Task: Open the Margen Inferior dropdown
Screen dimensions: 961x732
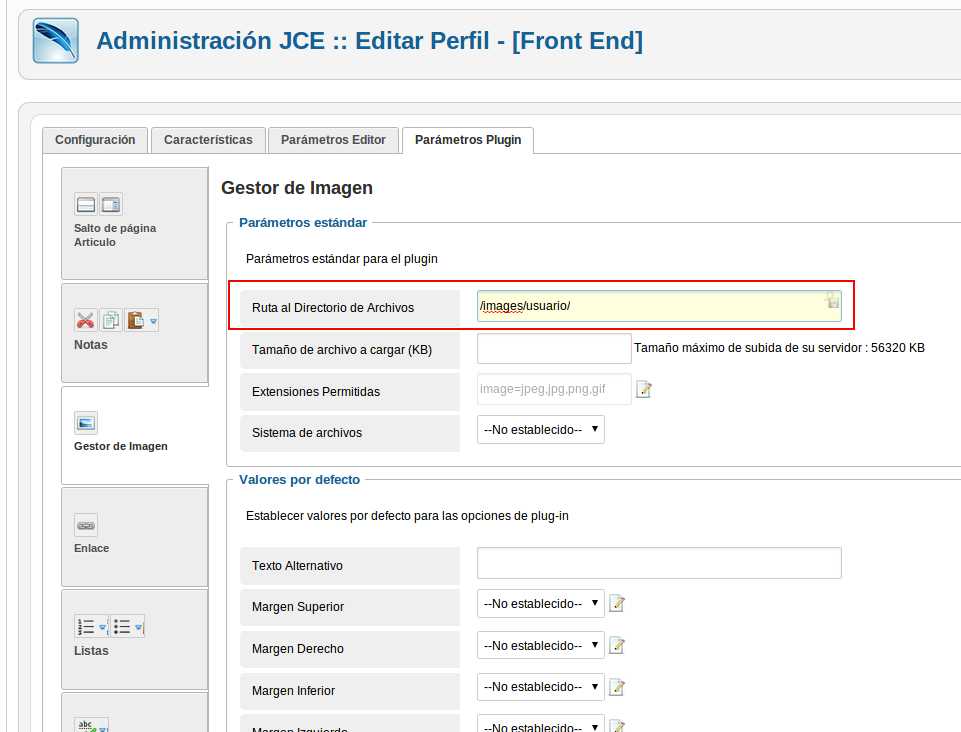Action: [x=541, y=687]
